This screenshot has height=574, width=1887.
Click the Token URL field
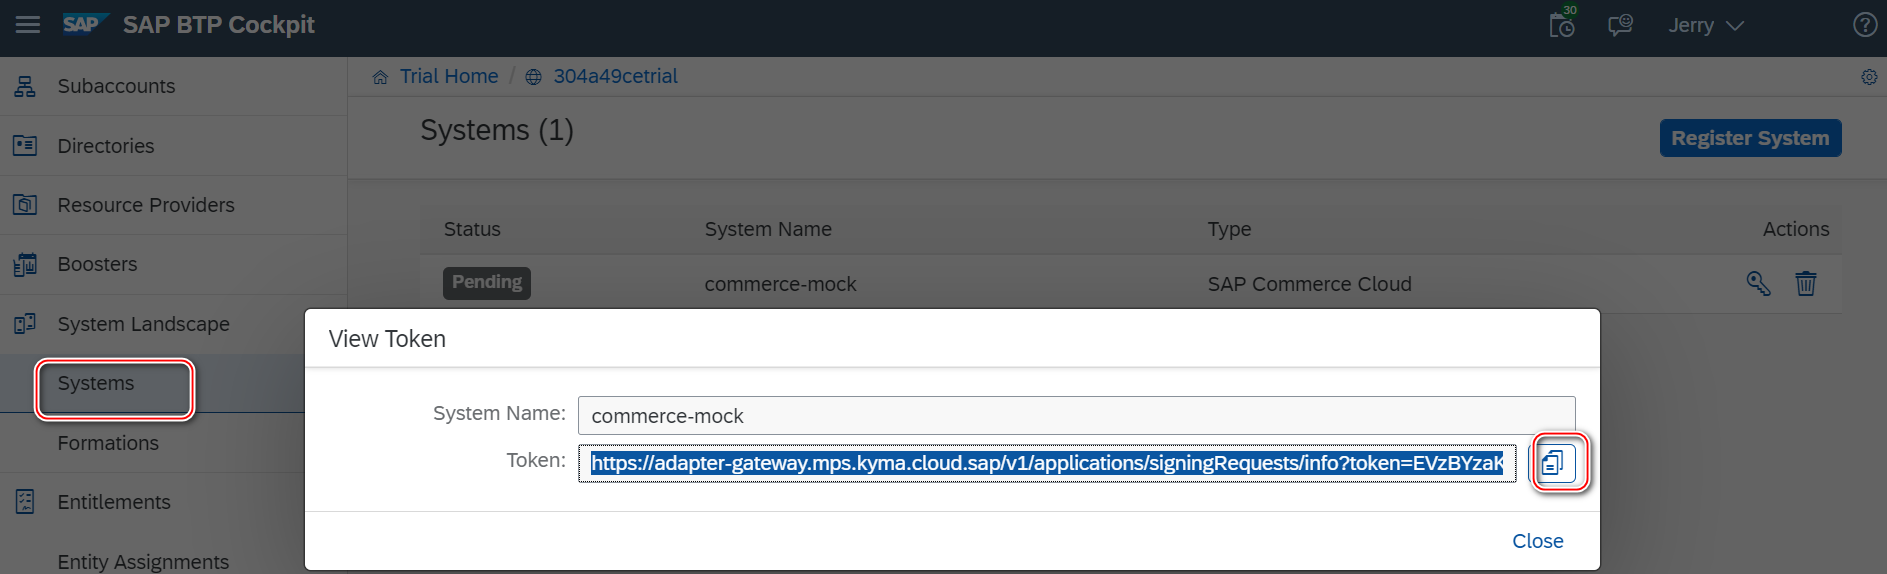pyautogui.click(x=1047, y=463)
